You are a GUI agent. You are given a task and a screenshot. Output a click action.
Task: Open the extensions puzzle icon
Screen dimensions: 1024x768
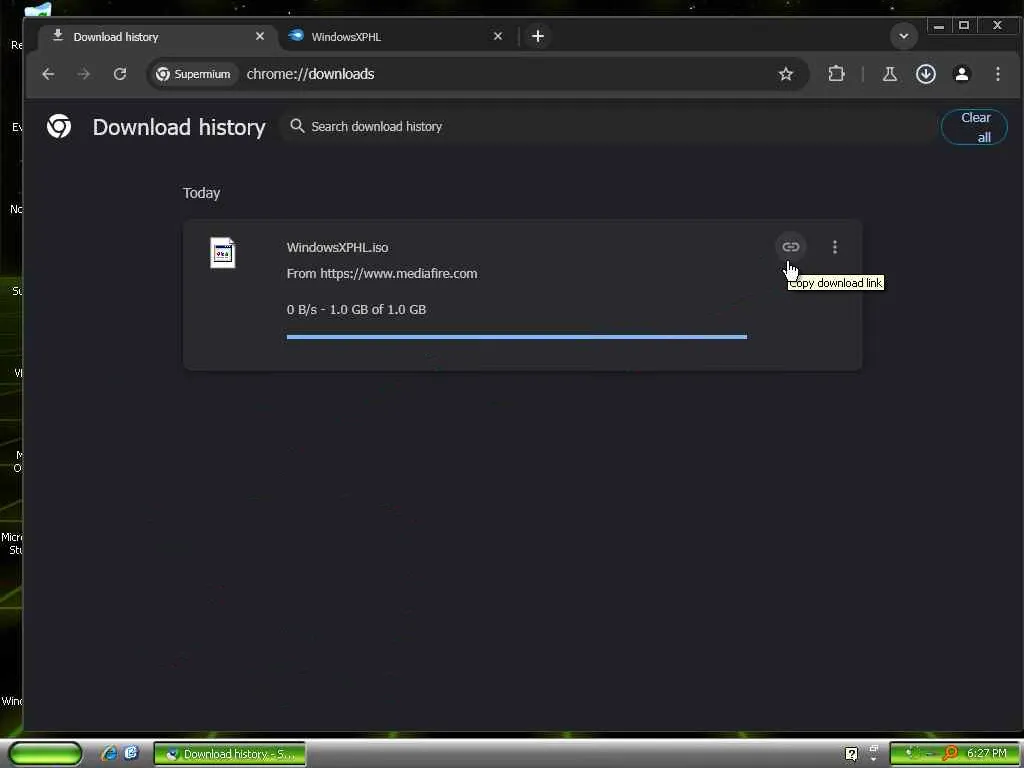pyautogui.click(x=836, y=74)
